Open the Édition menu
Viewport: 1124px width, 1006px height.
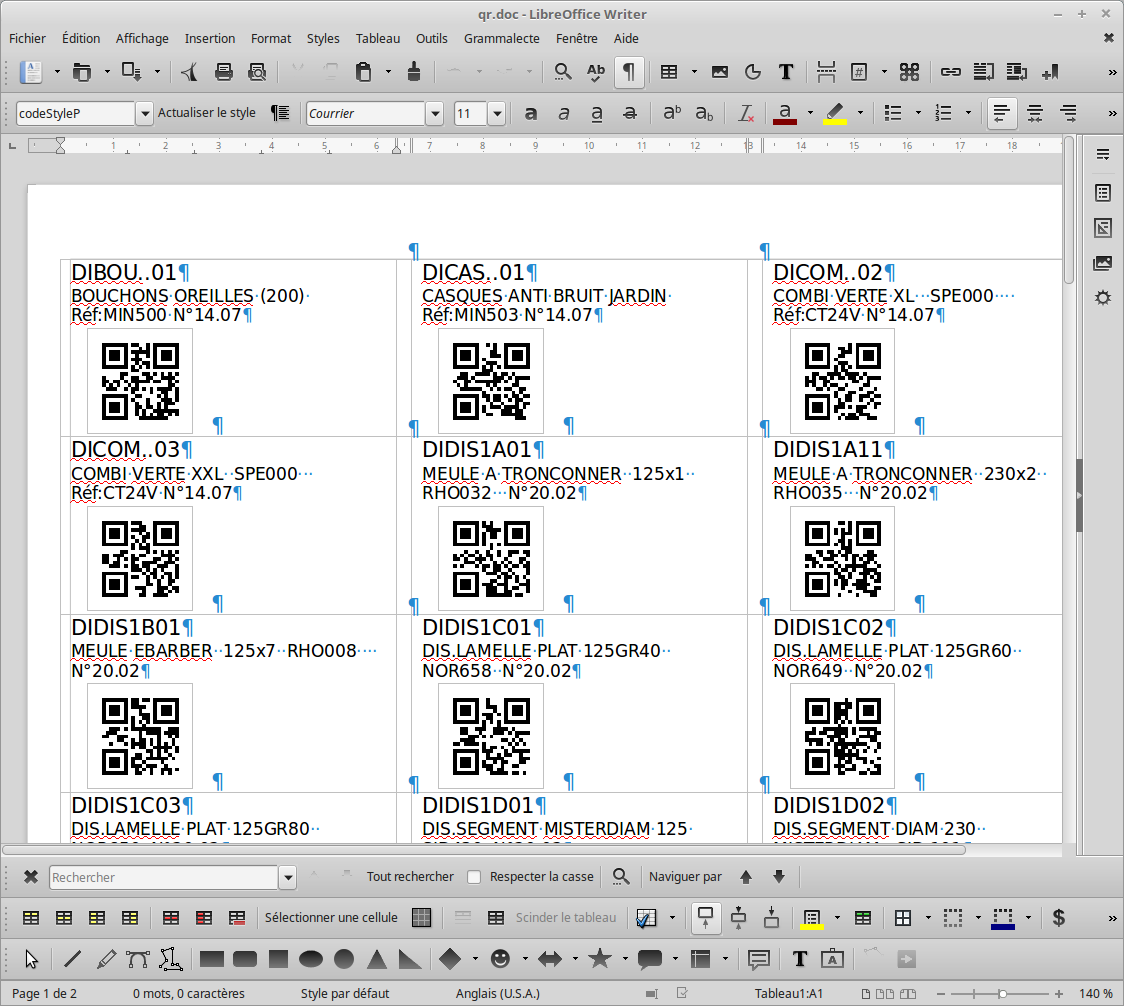(81, 39)
